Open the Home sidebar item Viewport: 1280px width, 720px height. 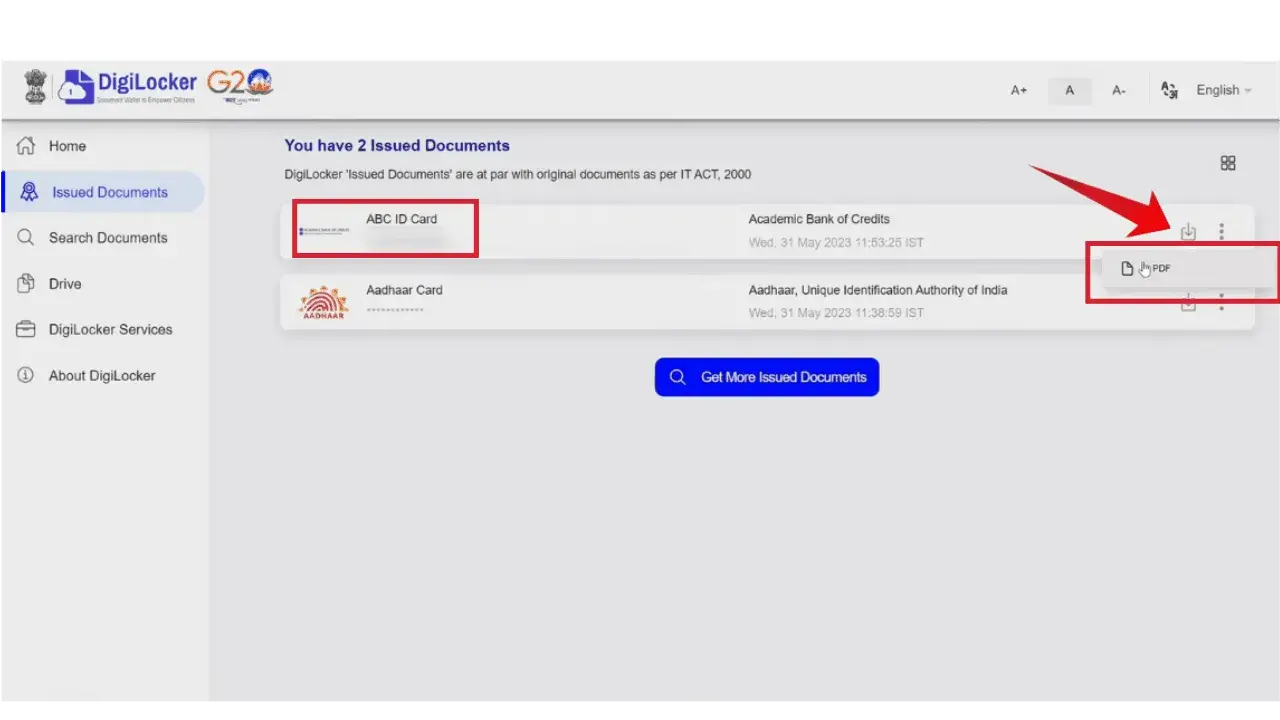click(67, 146)
